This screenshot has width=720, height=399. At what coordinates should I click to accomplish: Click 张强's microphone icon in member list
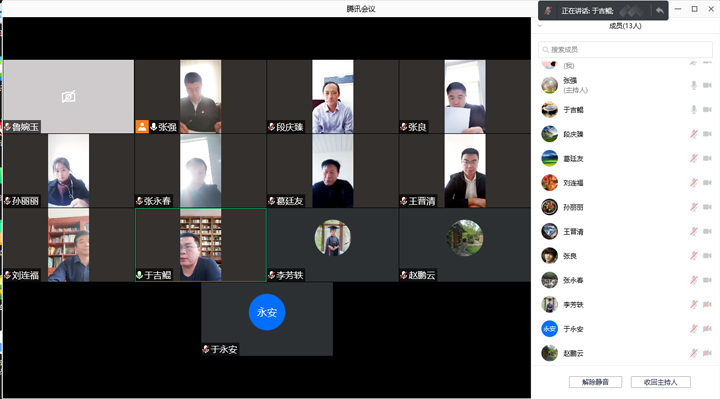point(694,85)
